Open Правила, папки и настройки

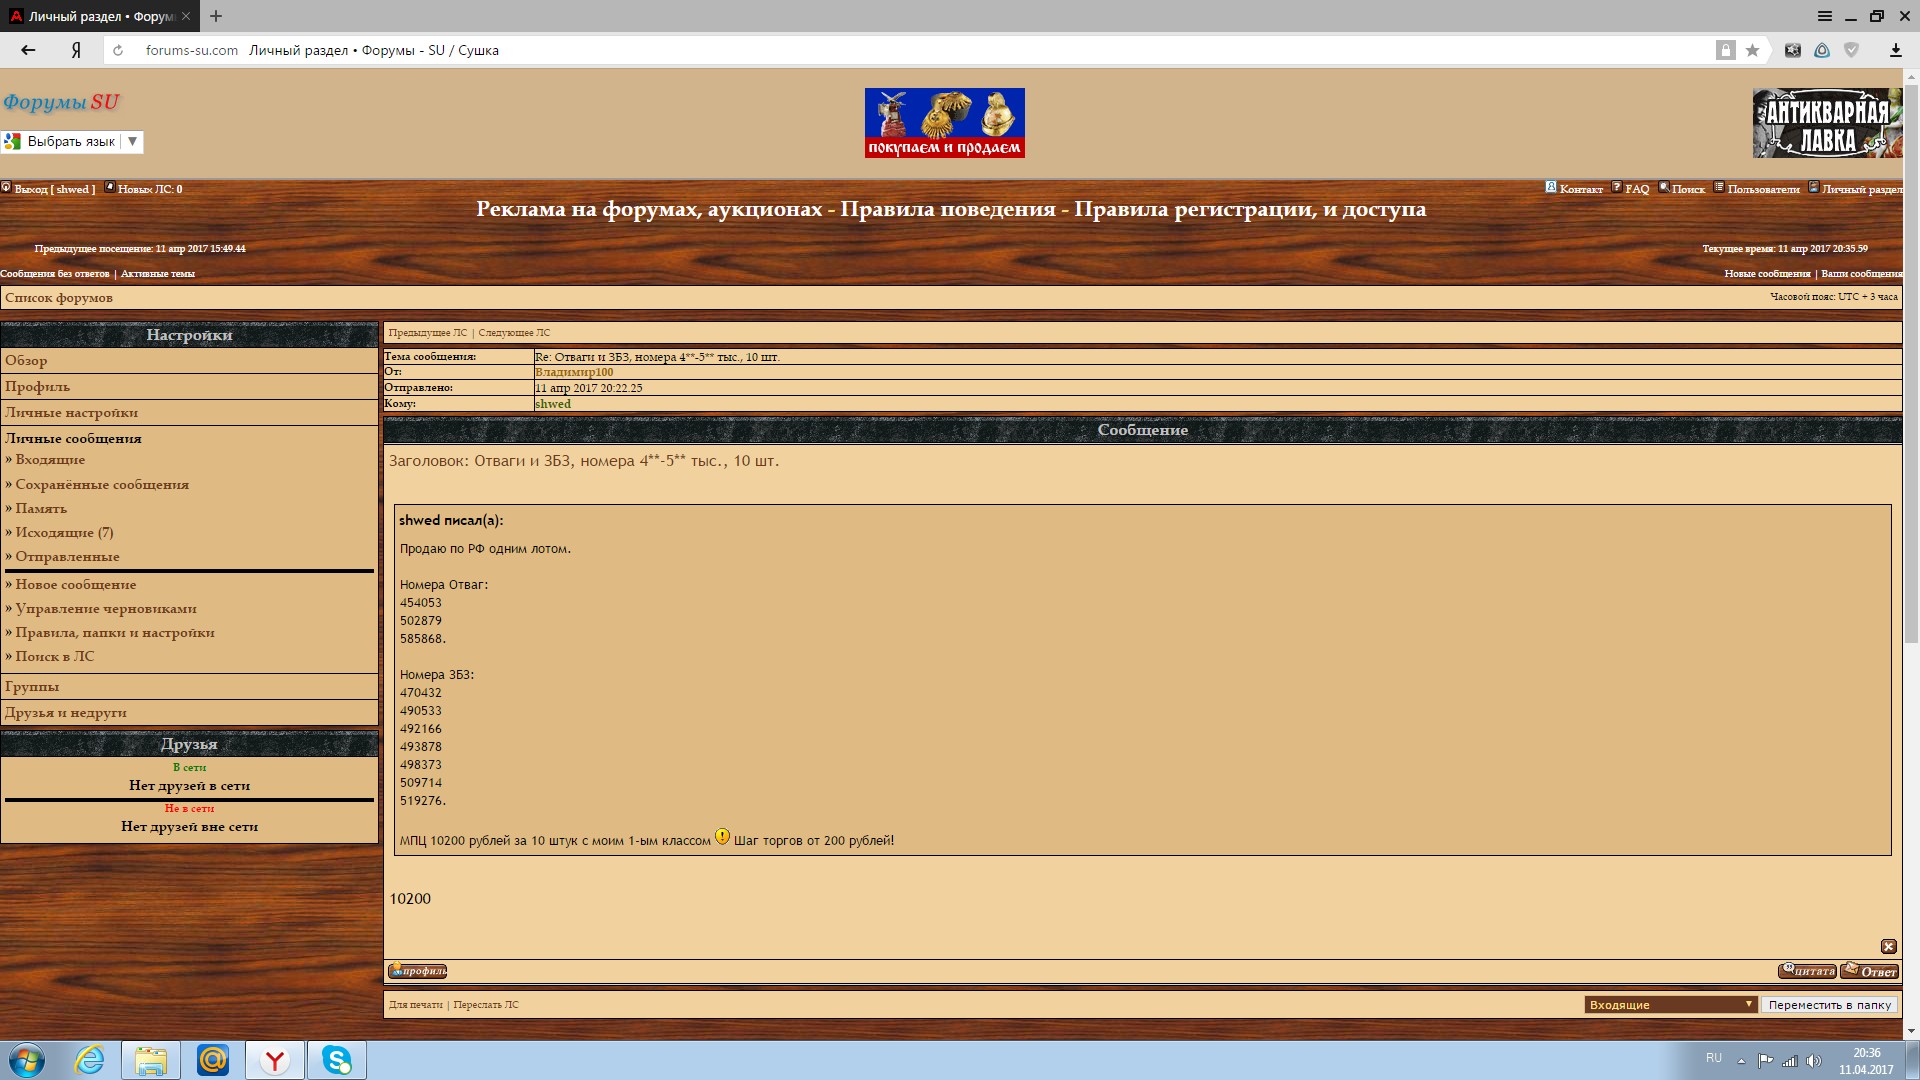click(x=115, y=633)
